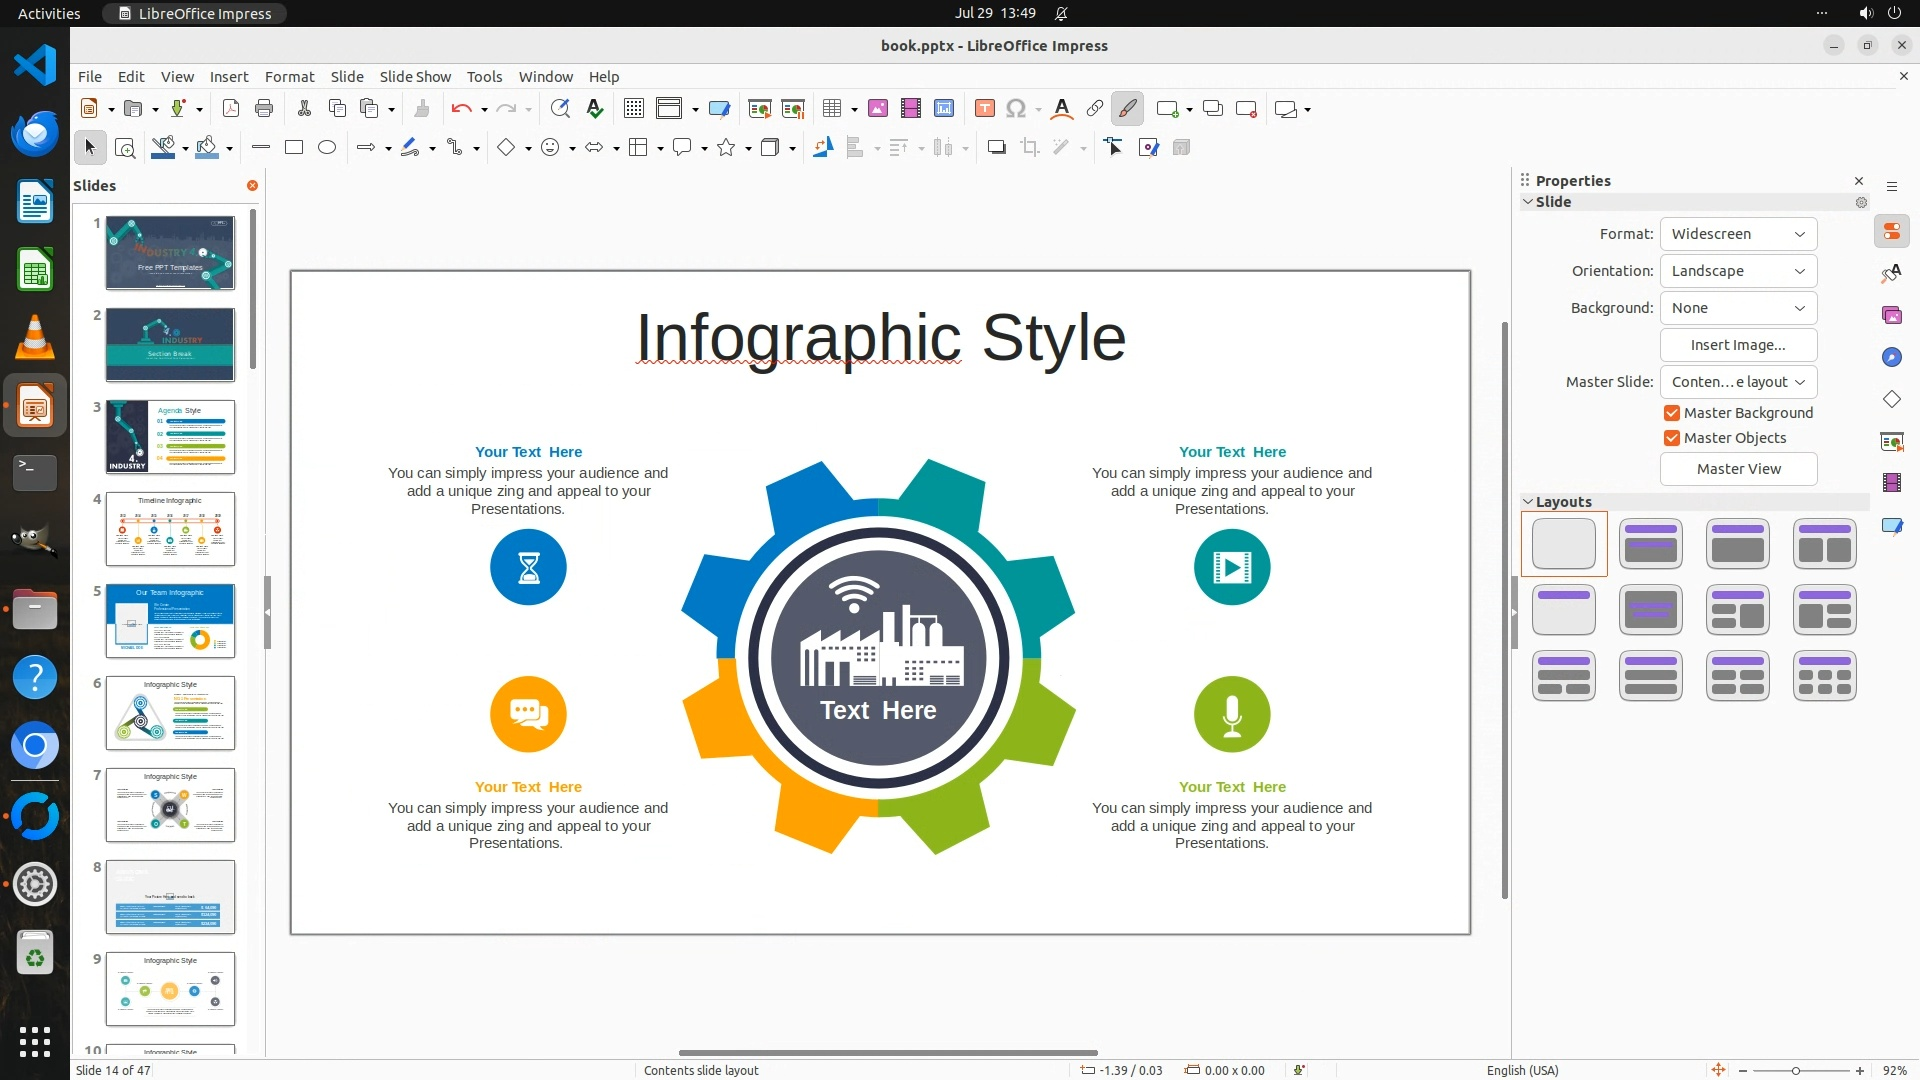Click the Insert Image... button

1738,345
